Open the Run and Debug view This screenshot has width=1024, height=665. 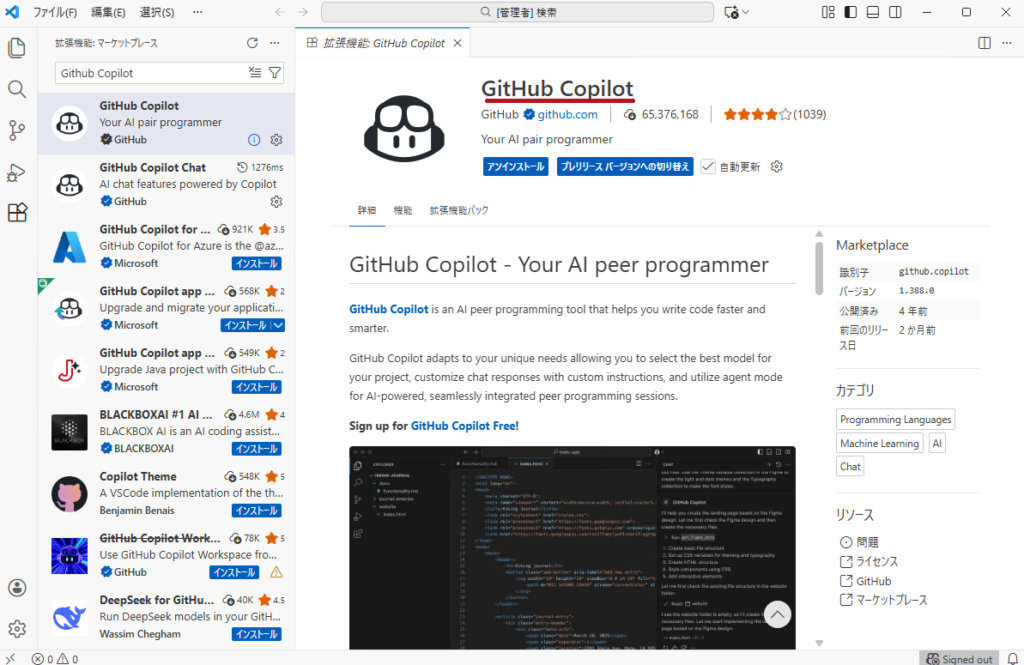click(x=16, y=171)
